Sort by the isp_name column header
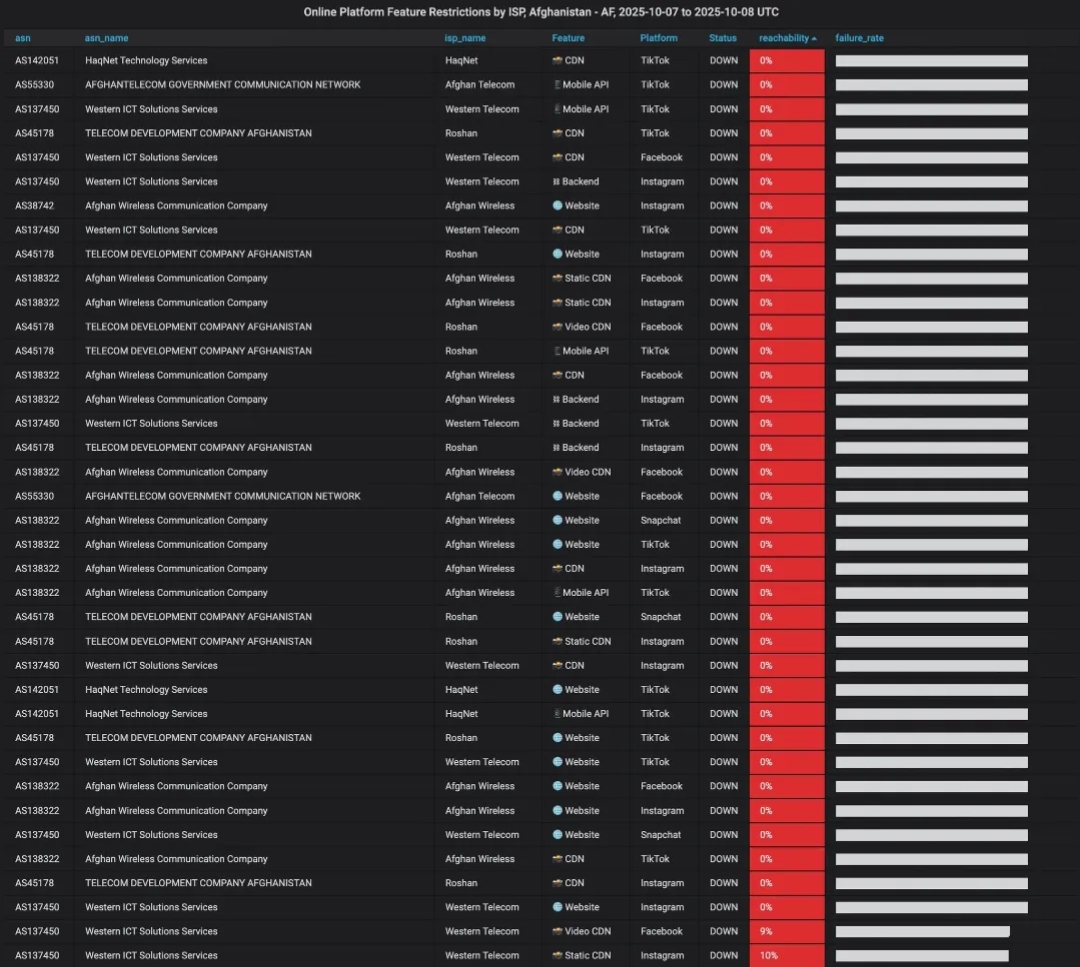 (465, 38)
